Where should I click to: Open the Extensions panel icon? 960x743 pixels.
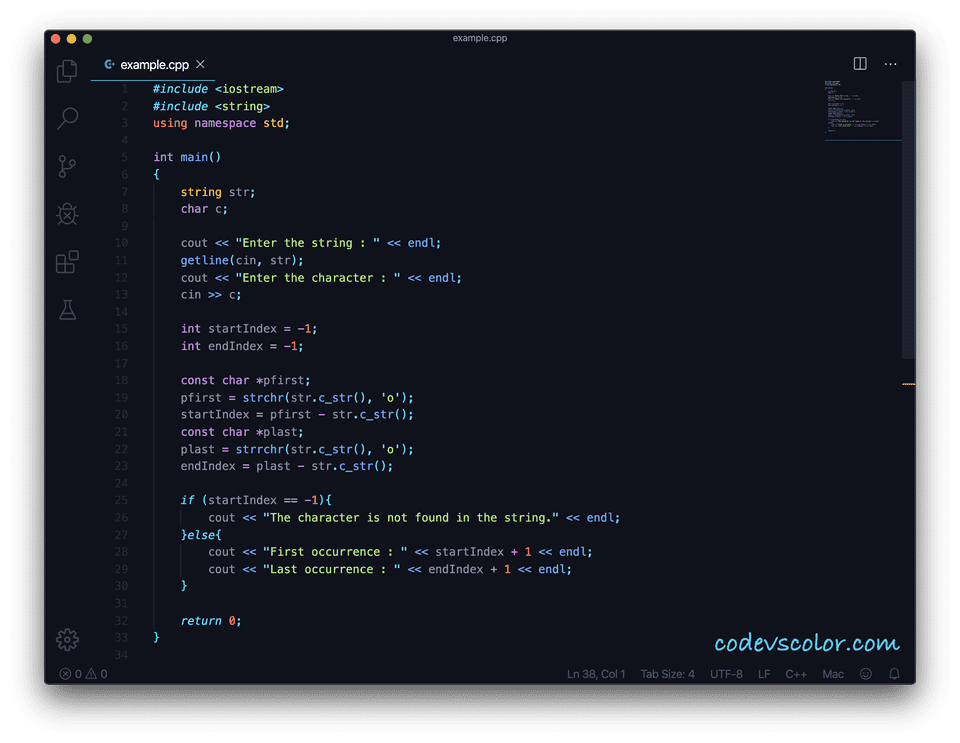tap(67, 262)
